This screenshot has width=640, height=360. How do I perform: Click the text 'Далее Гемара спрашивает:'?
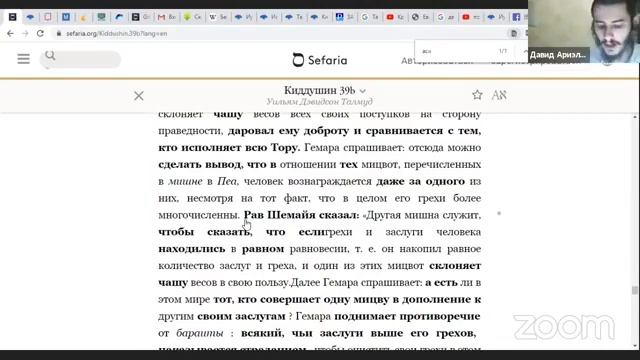[356, 282]
